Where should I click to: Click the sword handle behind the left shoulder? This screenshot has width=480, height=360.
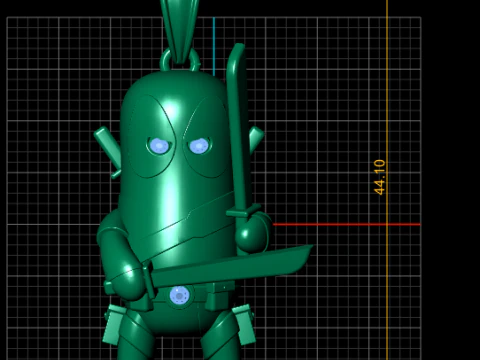point(107,152)
